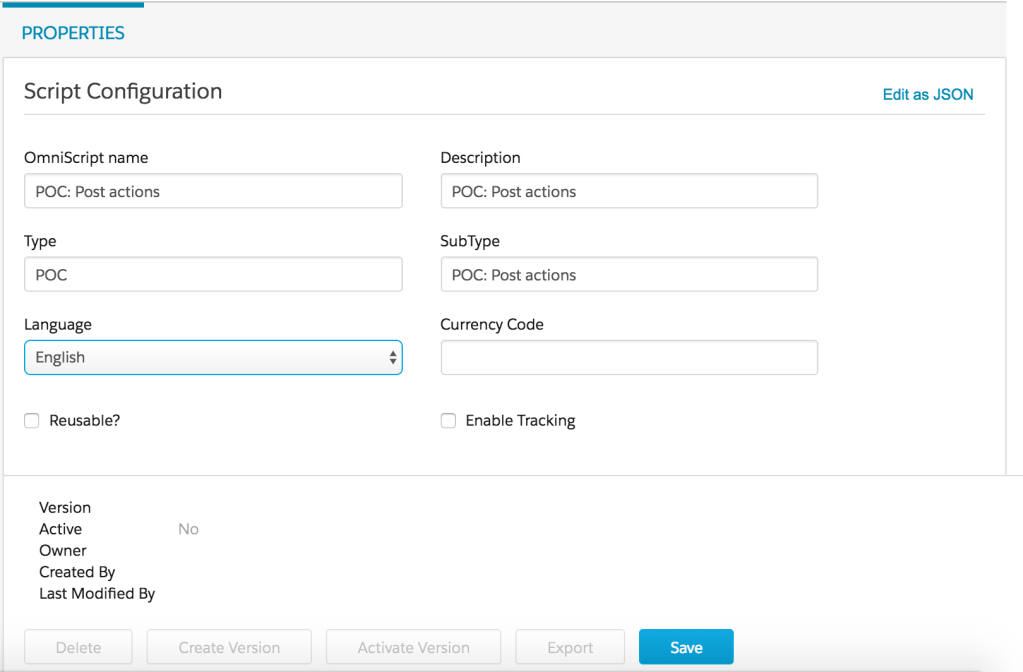Click the "Reusable?" label text
Image resolution: width=1023 pixels, height=672 pixels.
pyautogui.click(x=85, y=421)
